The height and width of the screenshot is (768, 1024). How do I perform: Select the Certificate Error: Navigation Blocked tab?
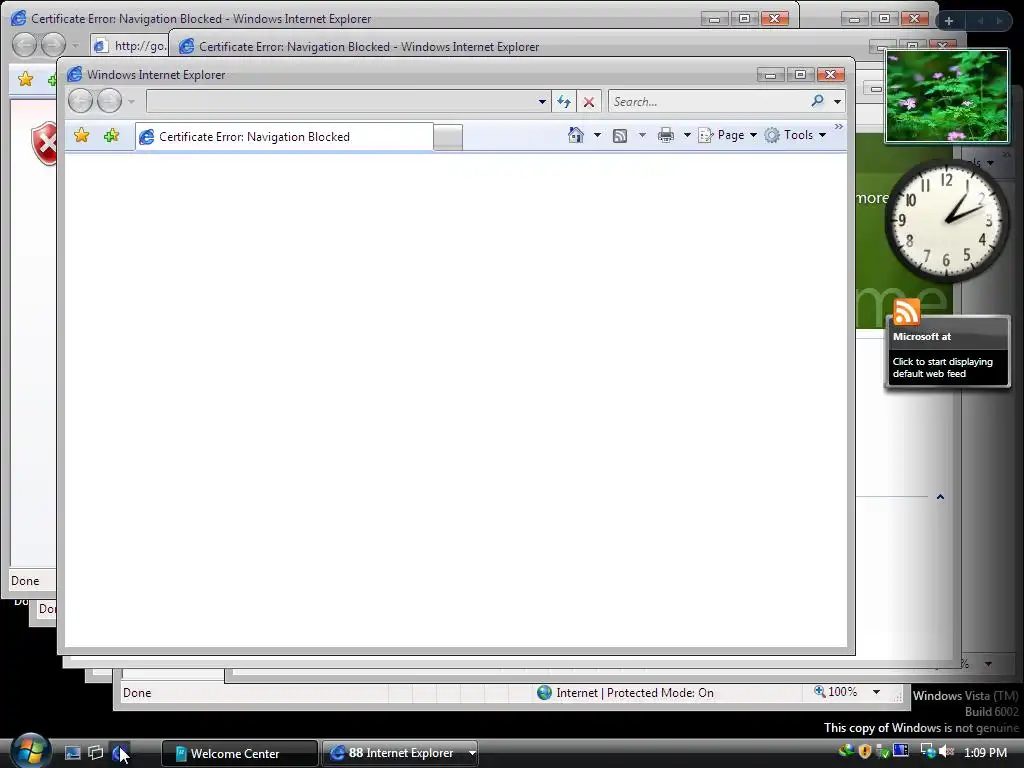[284, 136]
